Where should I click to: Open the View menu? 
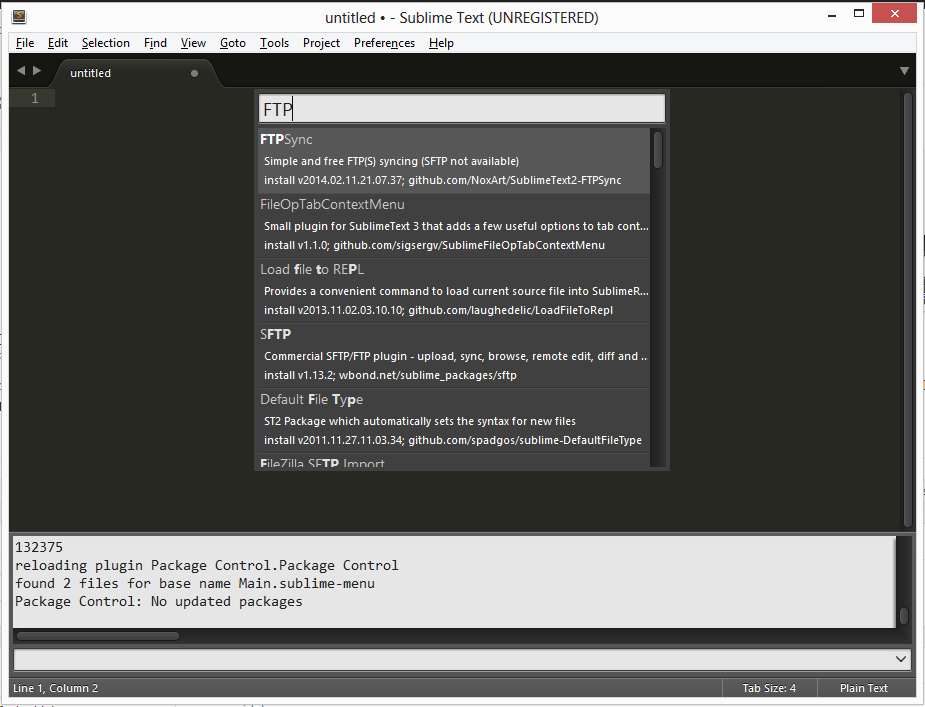coord(193,43)
